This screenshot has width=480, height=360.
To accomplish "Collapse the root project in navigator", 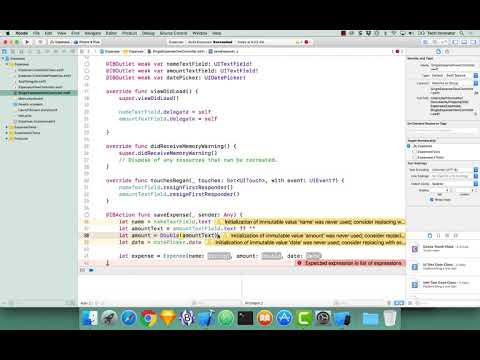I will pos(3,59).
